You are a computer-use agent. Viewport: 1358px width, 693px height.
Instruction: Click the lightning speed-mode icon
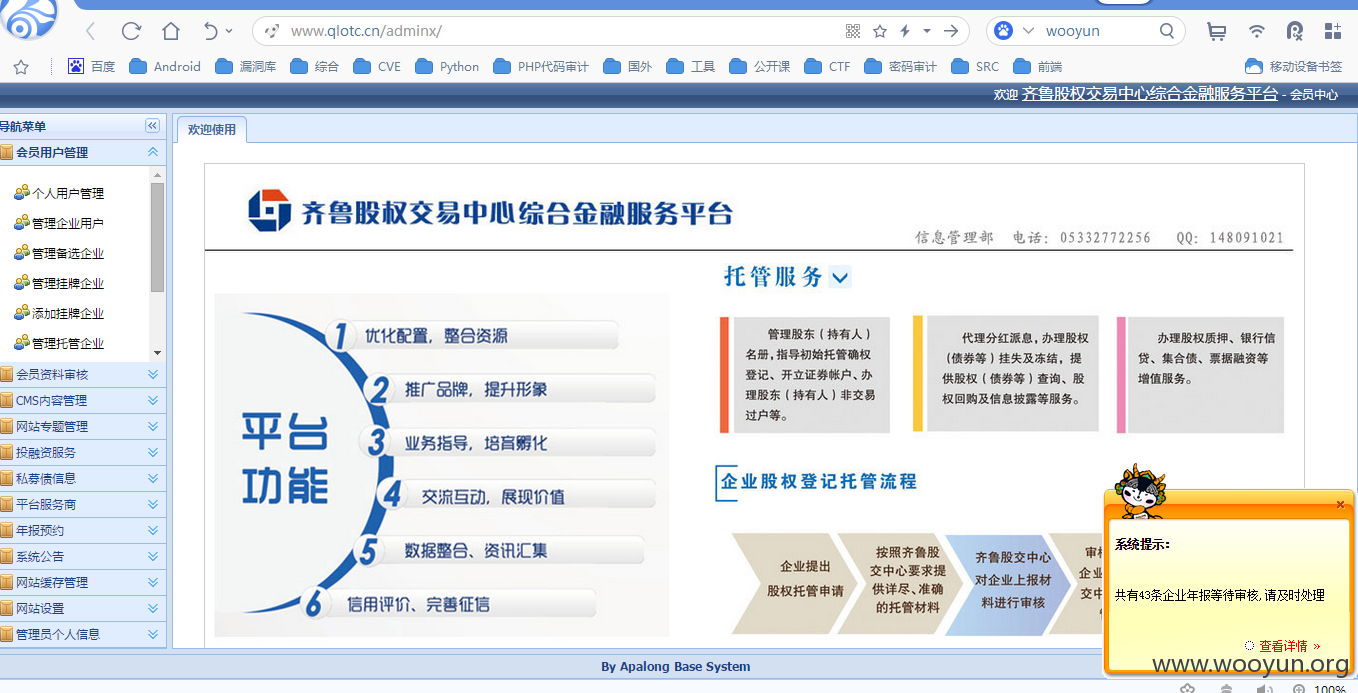click(905, 31)
